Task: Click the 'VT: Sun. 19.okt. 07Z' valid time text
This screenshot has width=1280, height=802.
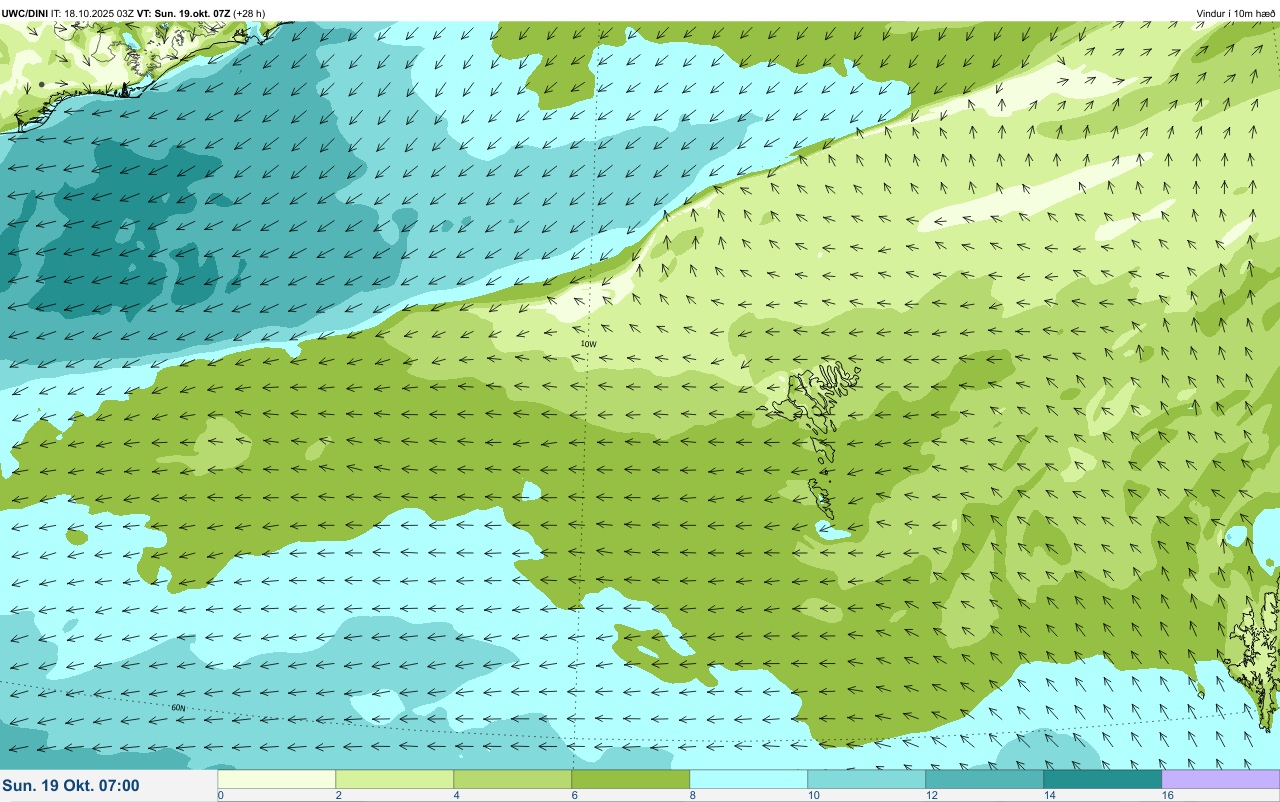Action: pyautogui.click(x=183, y=13)
